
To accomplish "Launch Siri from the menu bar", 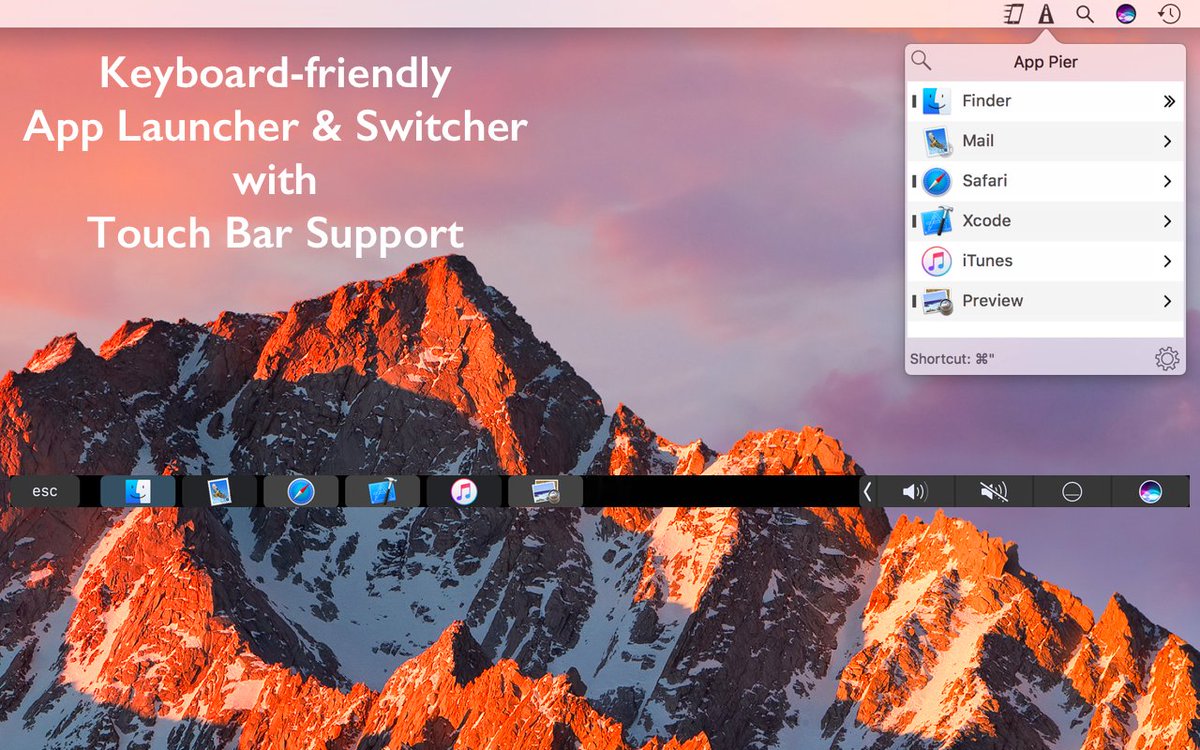I will pos(1126,14).
